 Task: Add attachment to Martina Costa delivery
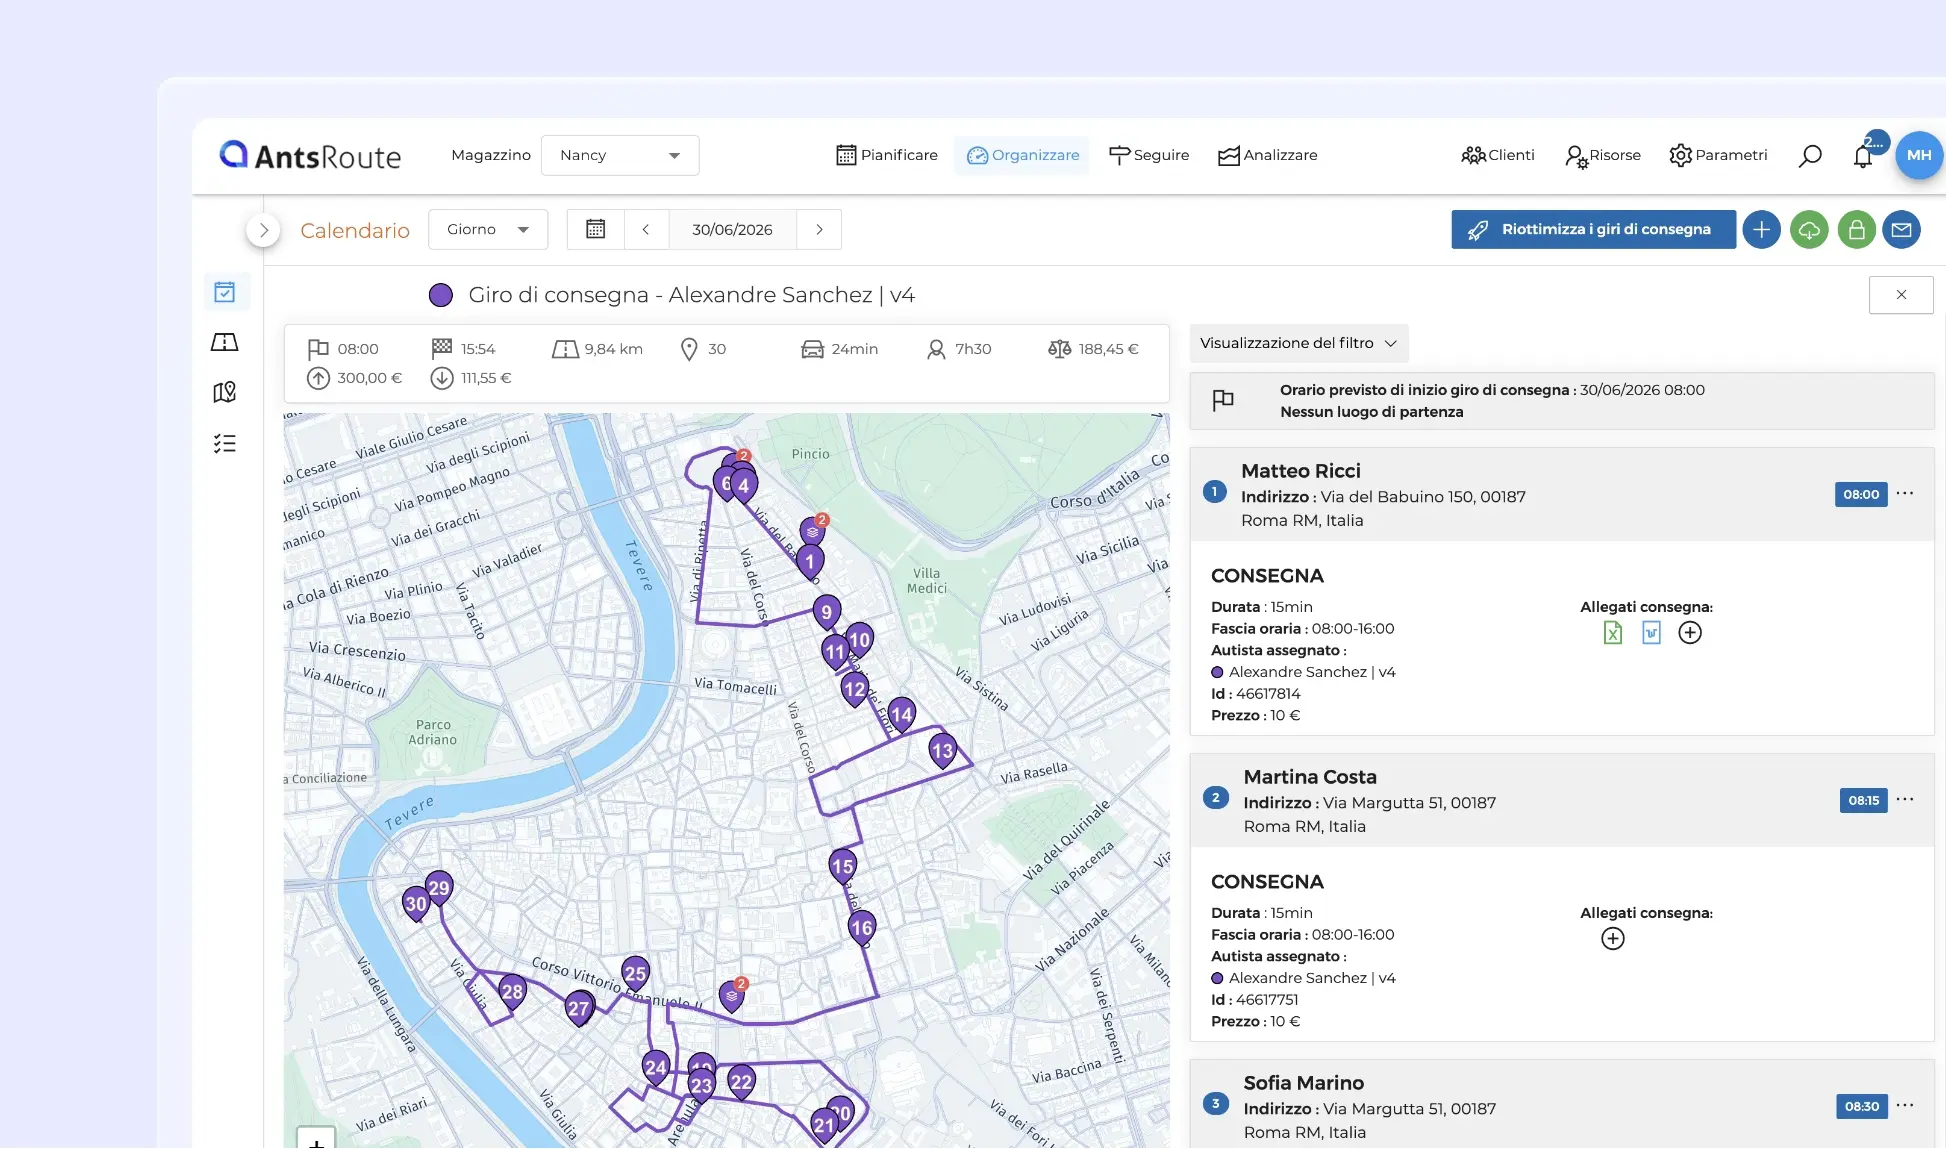click(1613, 938)
